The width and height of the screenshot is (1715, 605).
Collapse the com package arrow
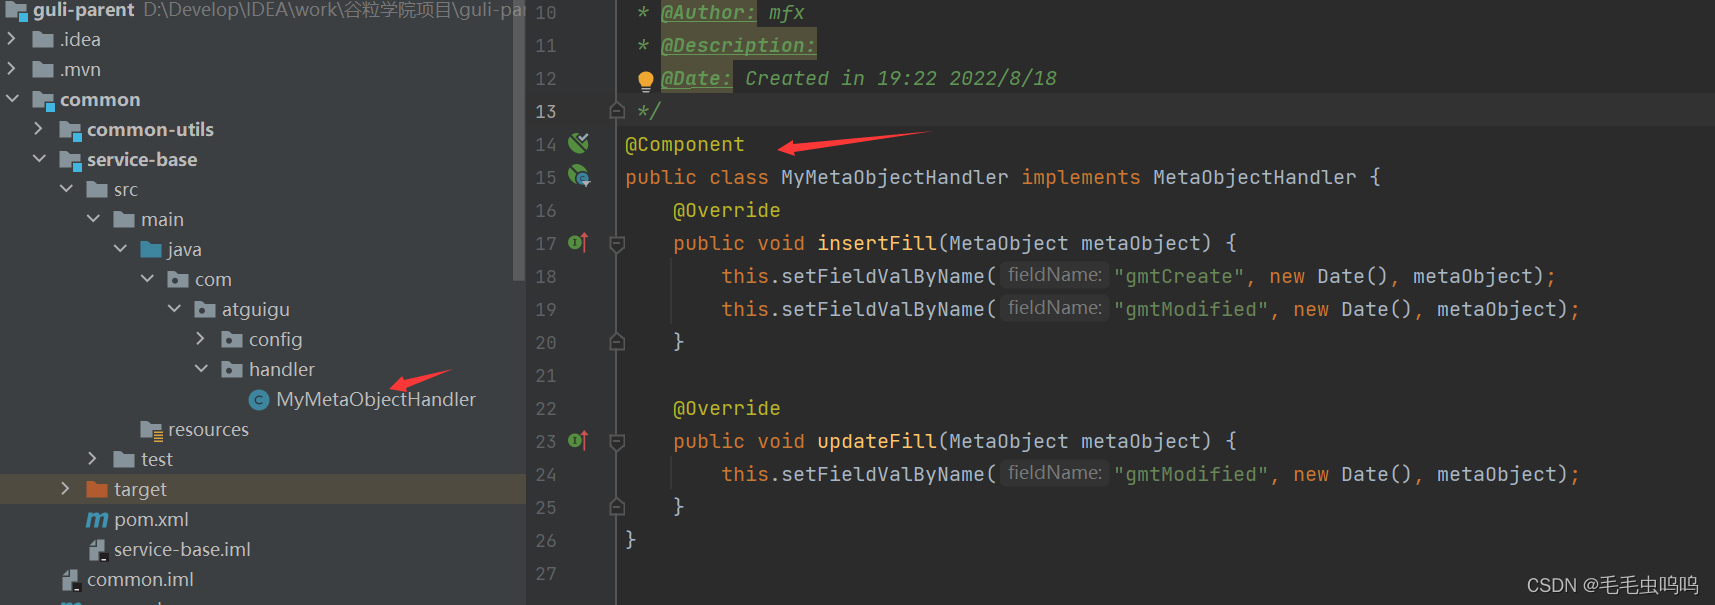coord(147,279)
